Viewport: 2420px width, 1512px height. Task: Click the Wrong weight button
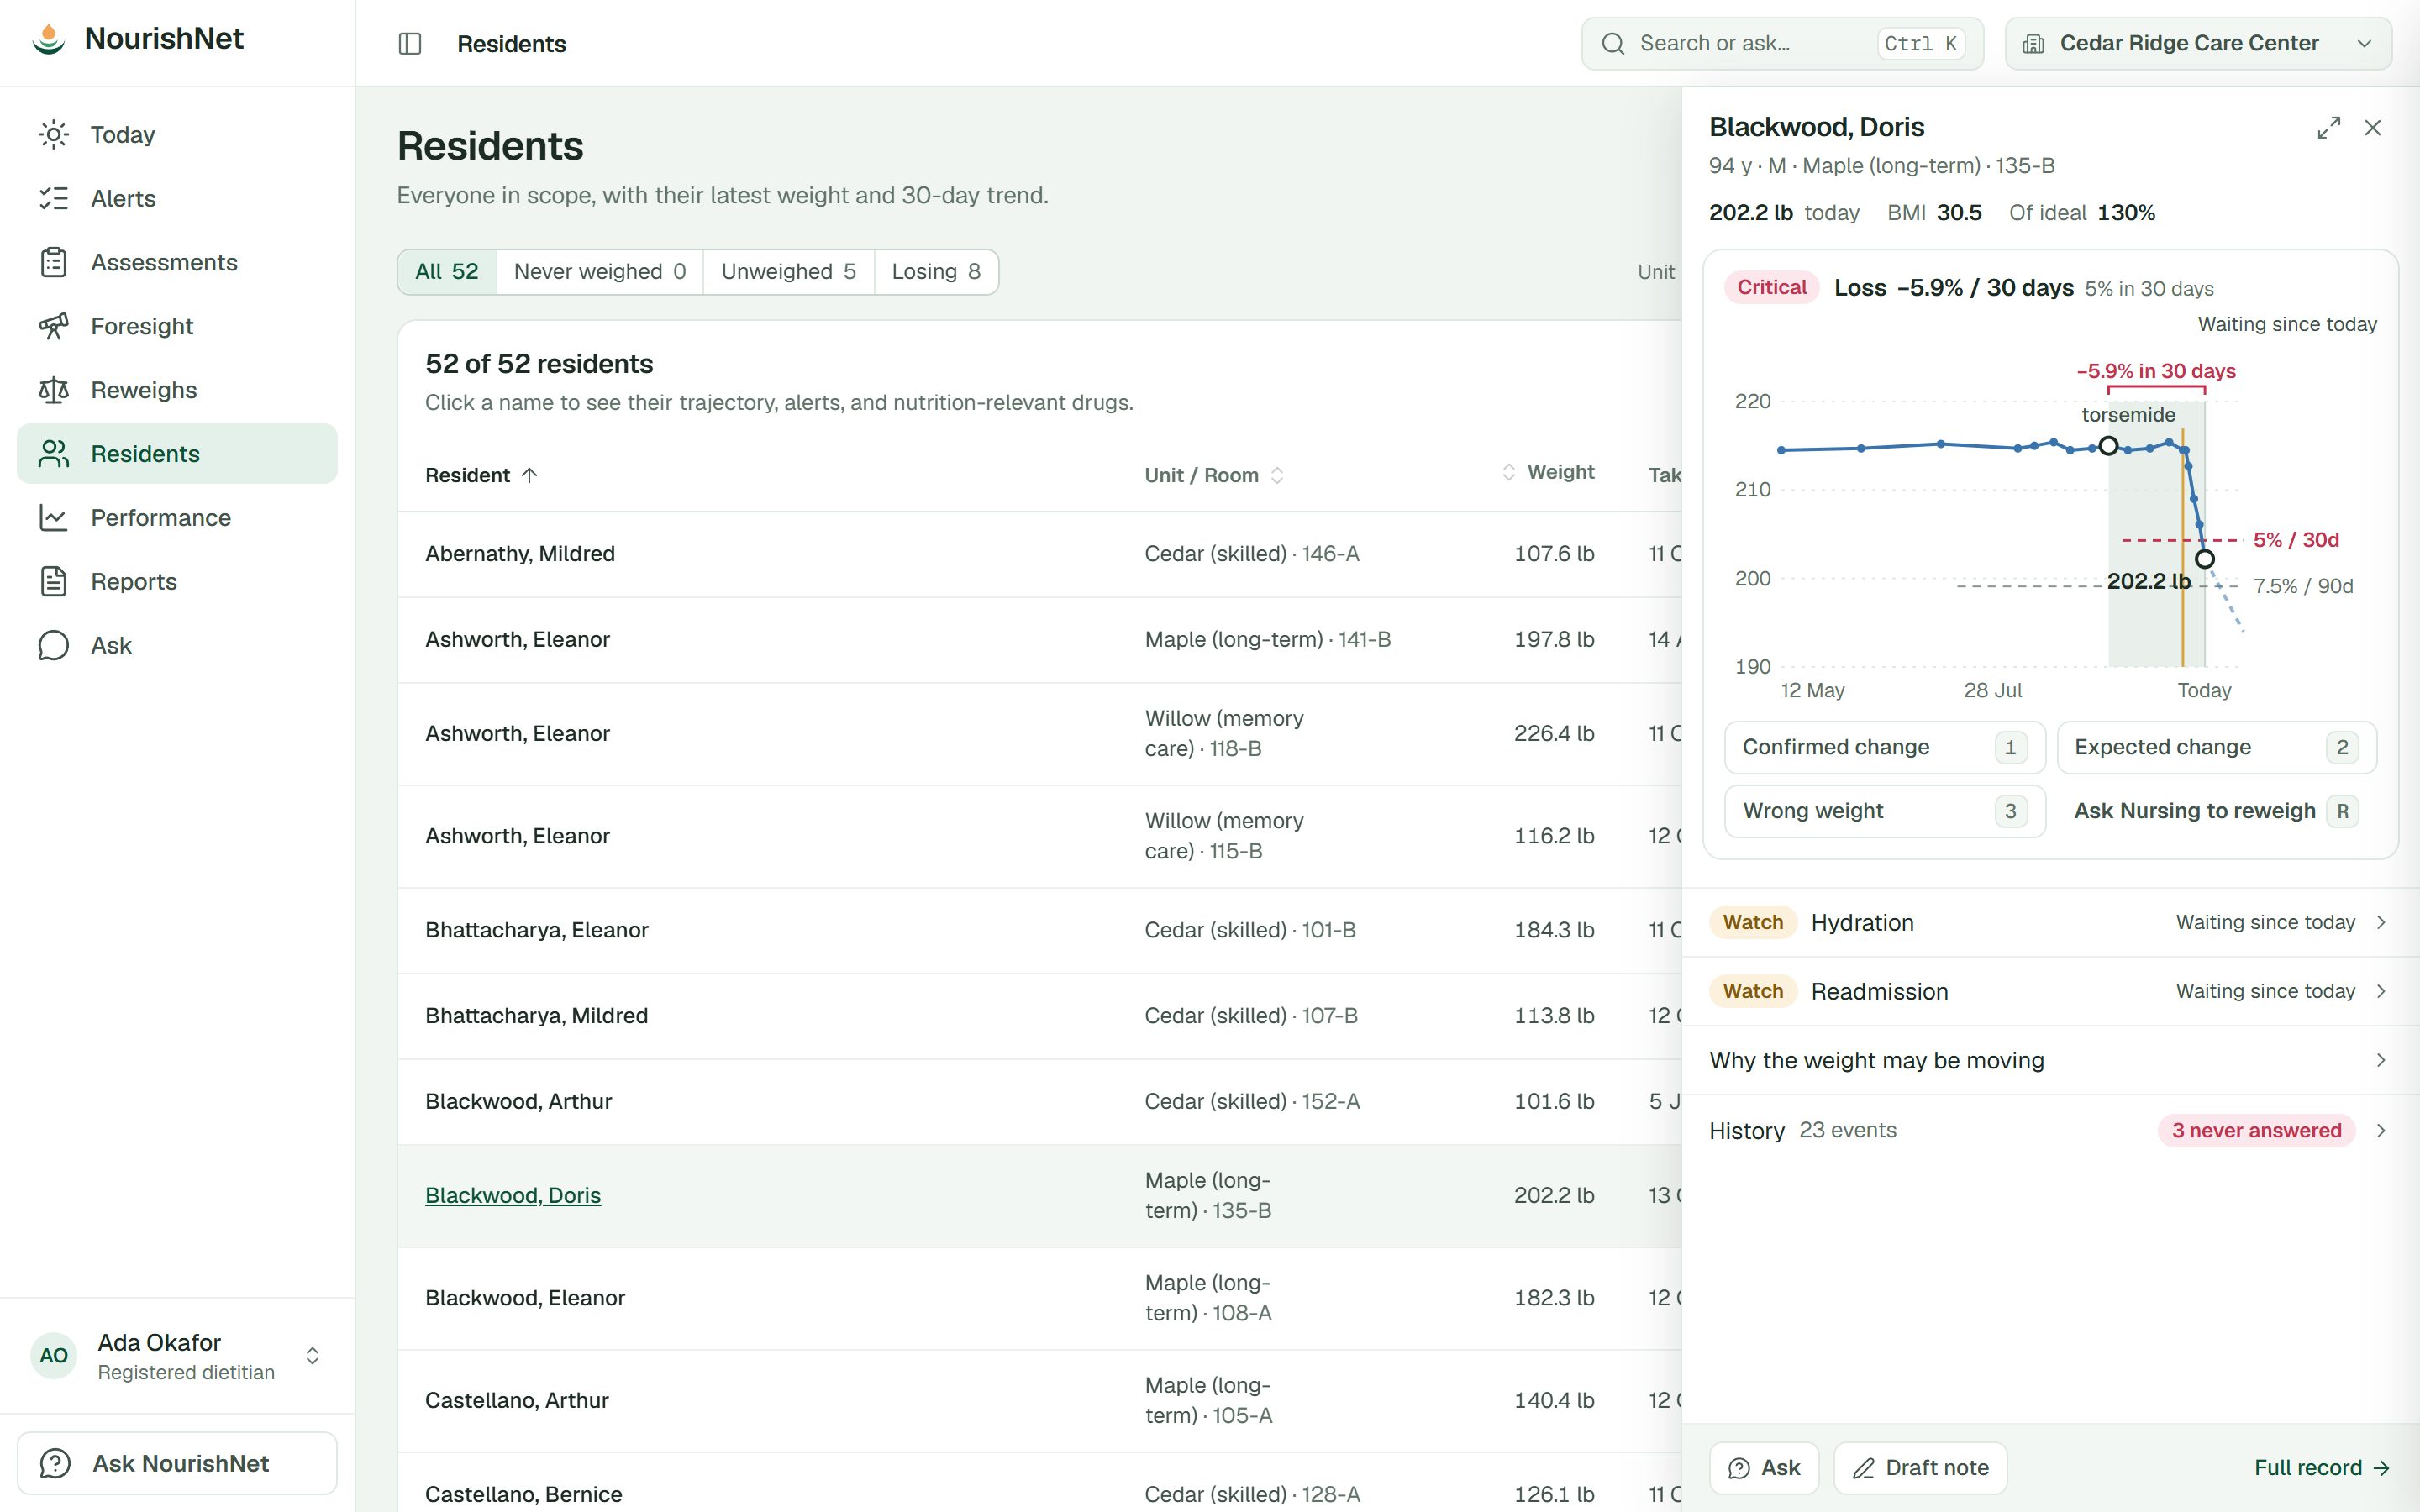tap(1885, 811)
